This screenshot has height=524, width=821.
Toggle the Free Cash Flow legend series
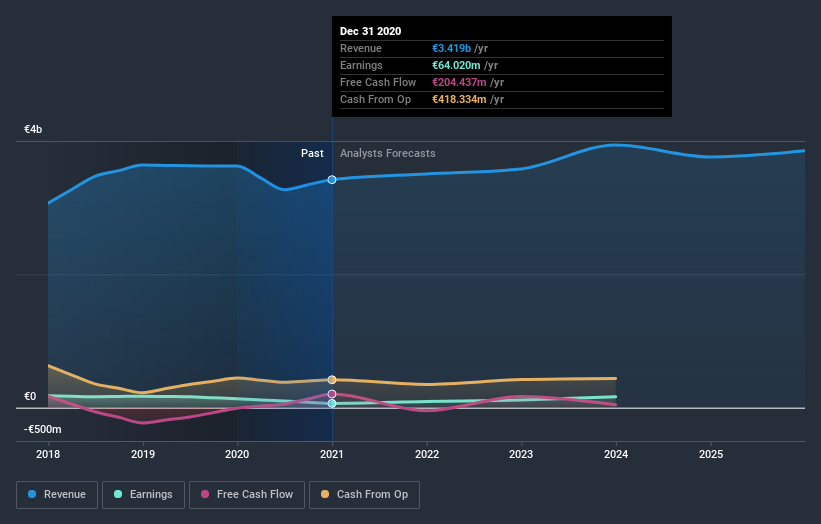click(247, 495)
